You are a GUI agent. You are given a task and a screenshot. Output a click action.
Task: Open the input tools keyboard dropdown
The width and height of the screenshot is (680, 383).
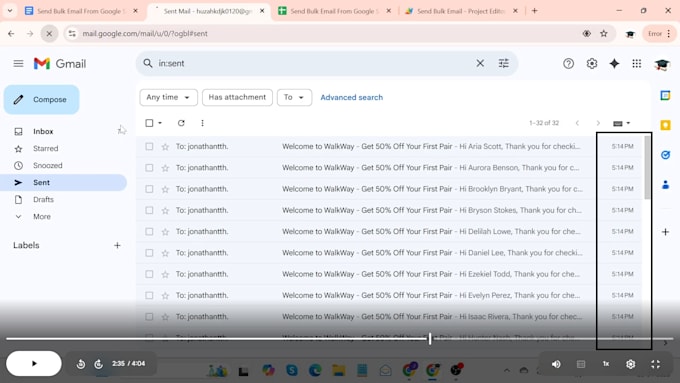tap(621, 123)
